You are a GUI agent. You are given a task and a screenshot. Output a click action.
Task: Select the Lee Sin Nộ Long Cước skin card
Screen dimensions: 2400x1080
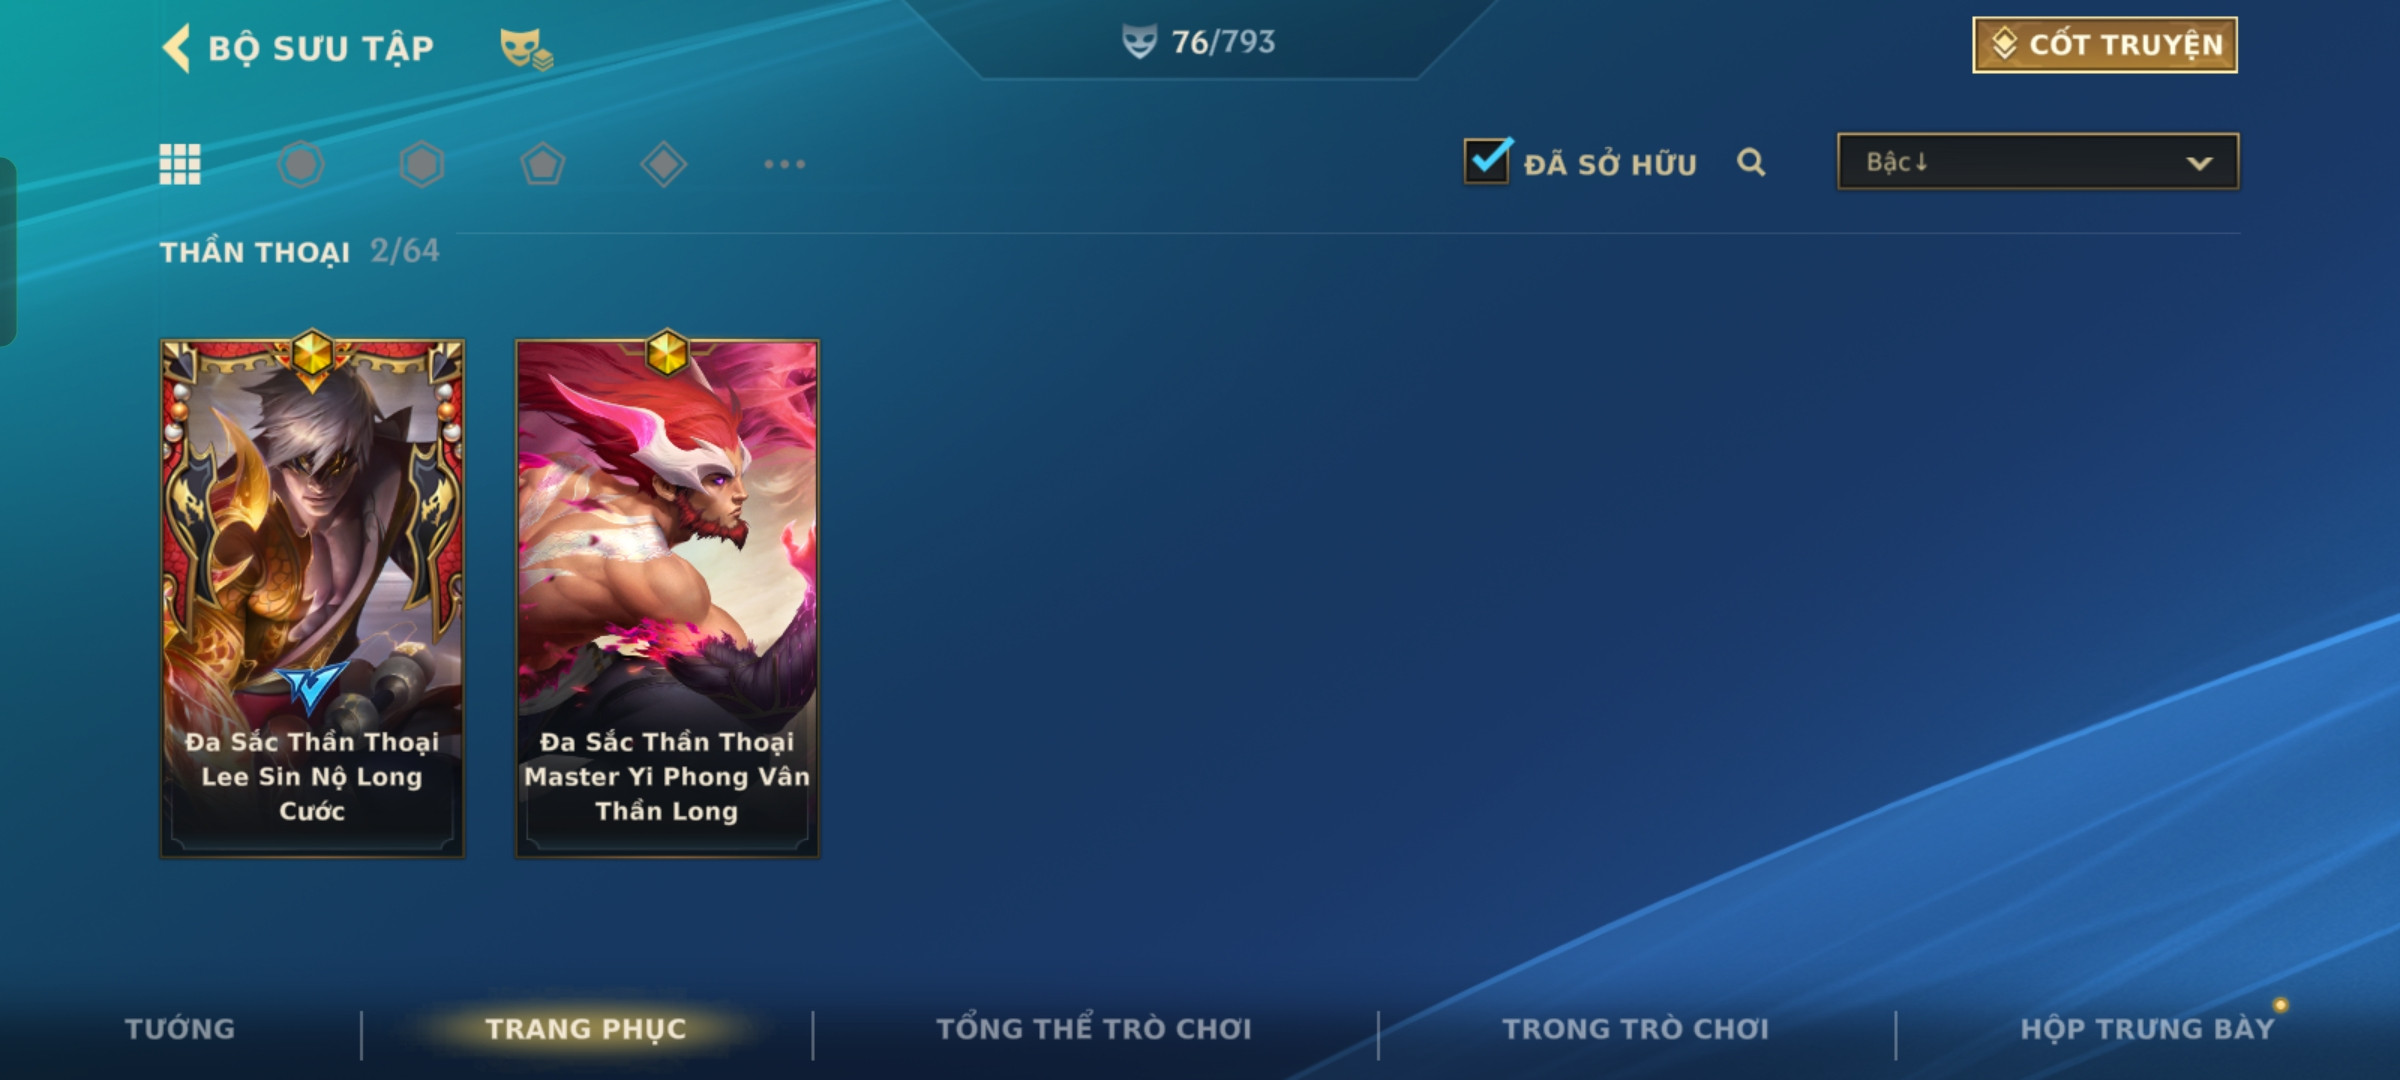pyautogui.click(x=312, y=598)
